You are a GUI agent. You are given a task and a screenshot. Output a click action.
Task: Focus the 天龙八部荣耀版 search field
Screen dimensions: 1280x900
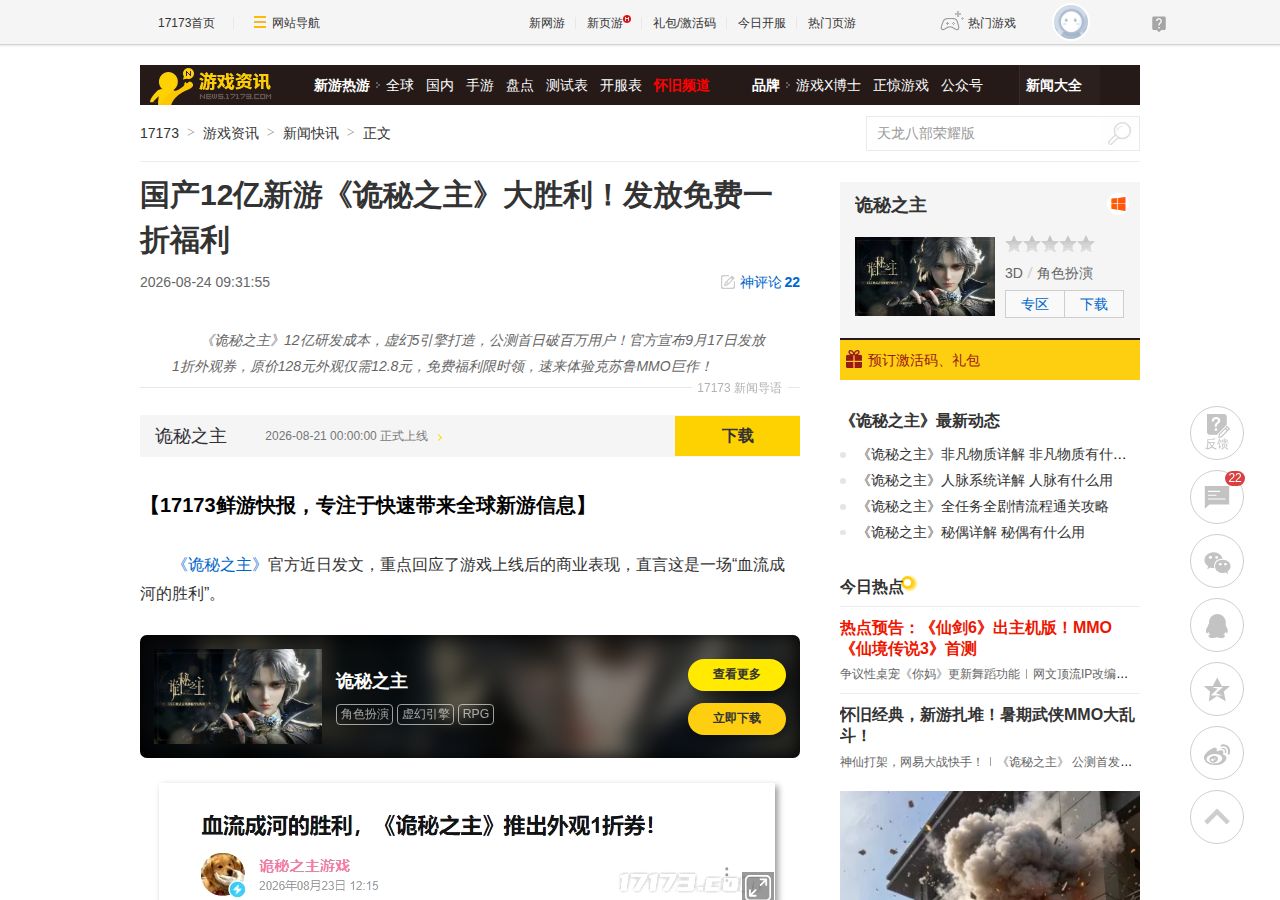[985, 133]
